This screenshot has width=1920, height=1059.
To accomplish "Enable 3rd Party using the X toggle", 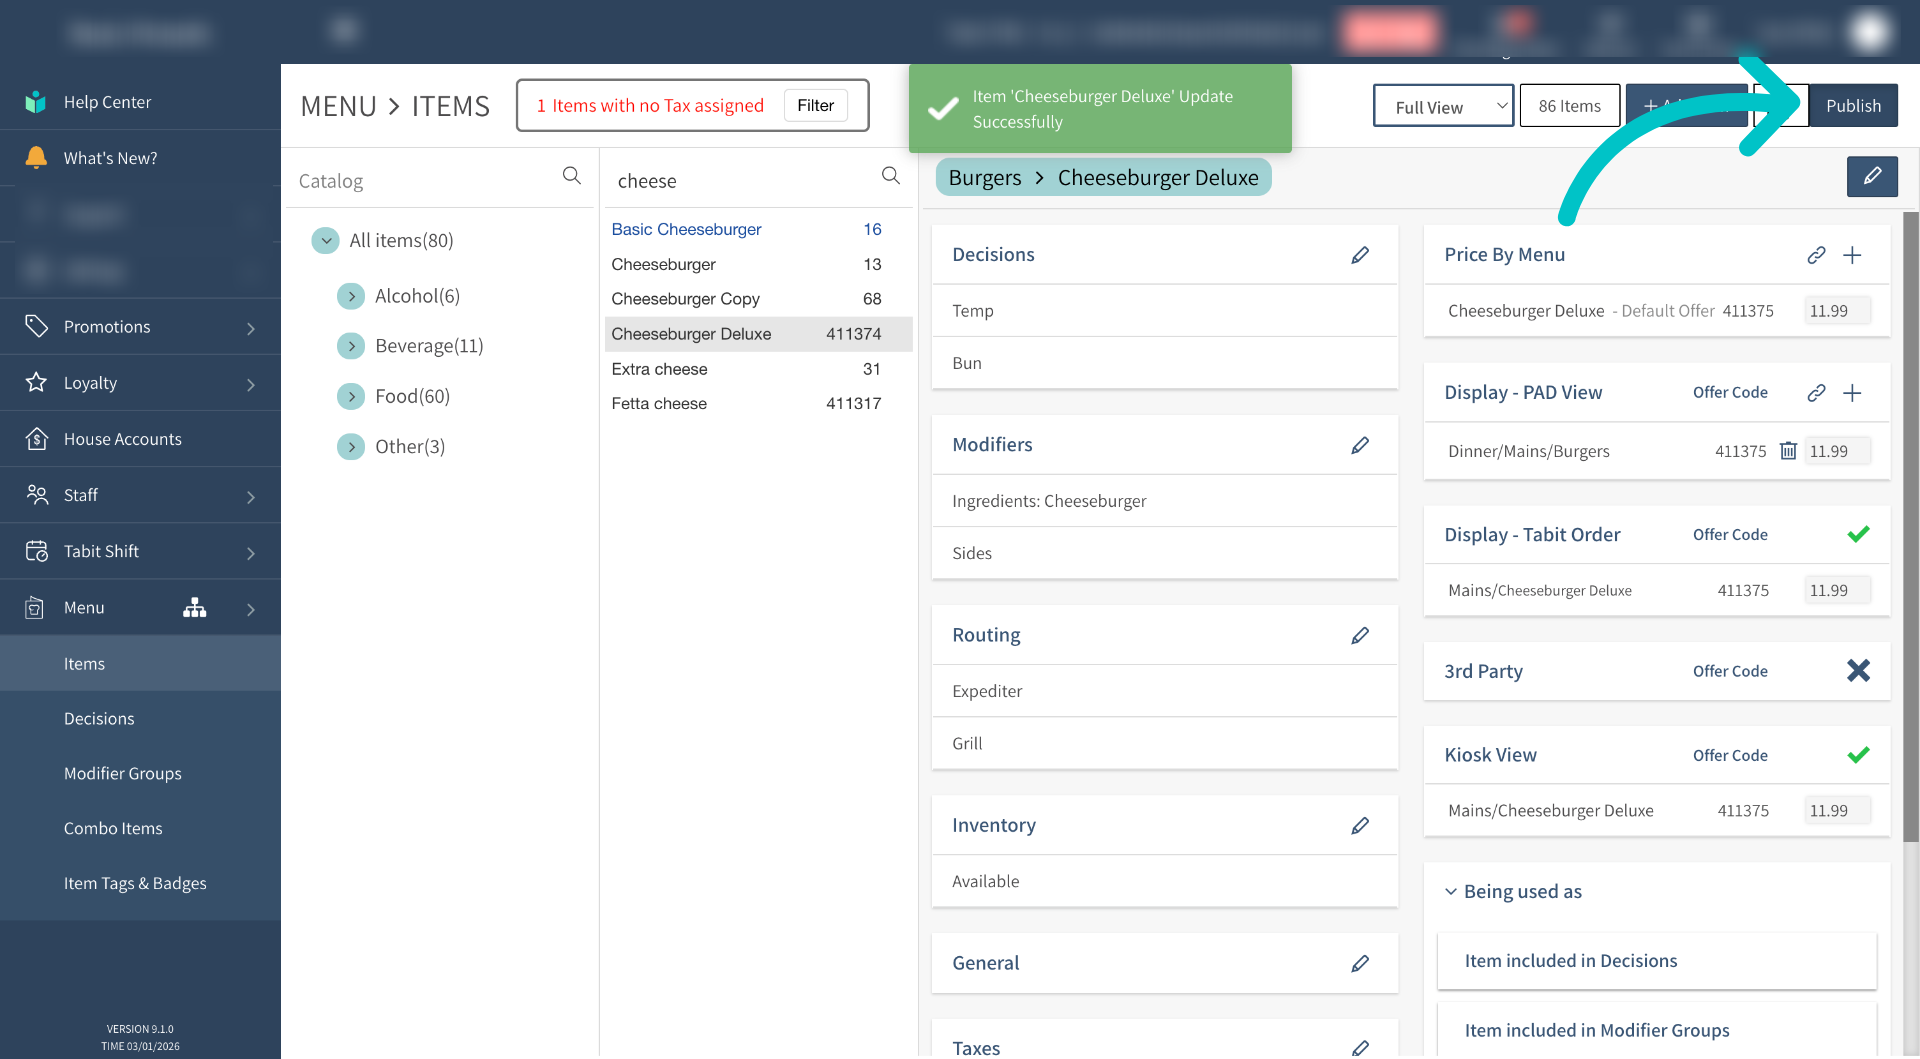I will point(1858,671).
